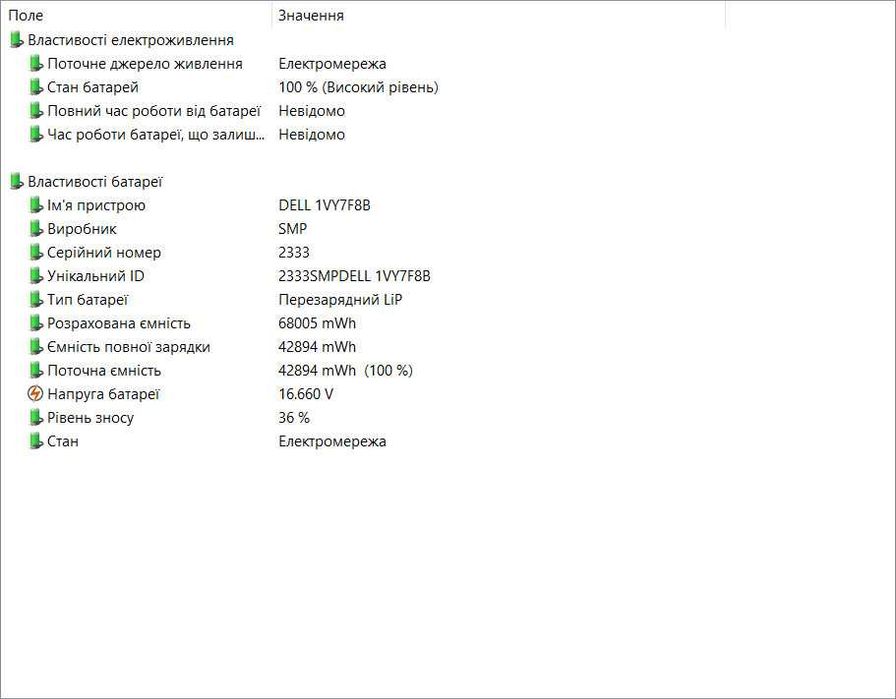
Task: Click Невідомо value for Час роботи, що залиш...
Action: (x=311, y=134)
